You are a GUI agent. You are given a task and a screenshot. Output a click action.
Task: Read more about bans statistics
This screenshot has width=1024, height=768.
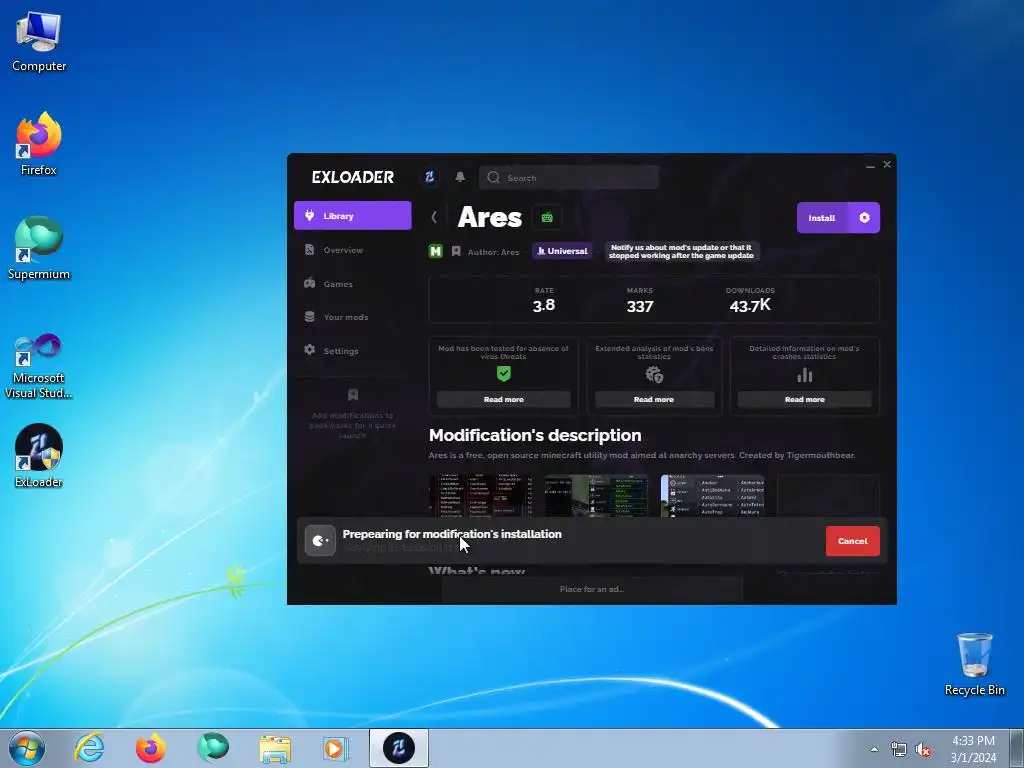click(x=654, y=399)
